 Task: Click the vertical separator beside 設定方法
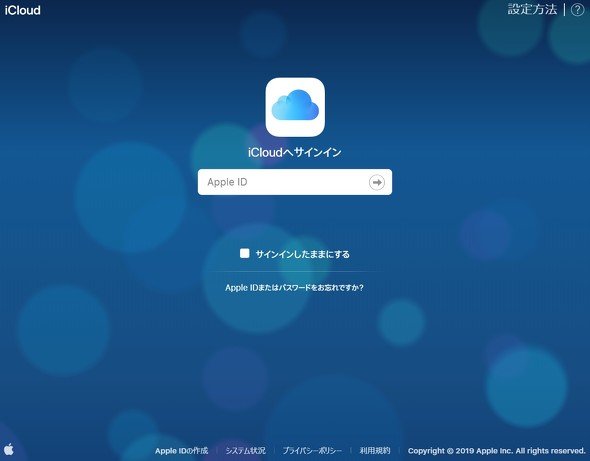564,10
